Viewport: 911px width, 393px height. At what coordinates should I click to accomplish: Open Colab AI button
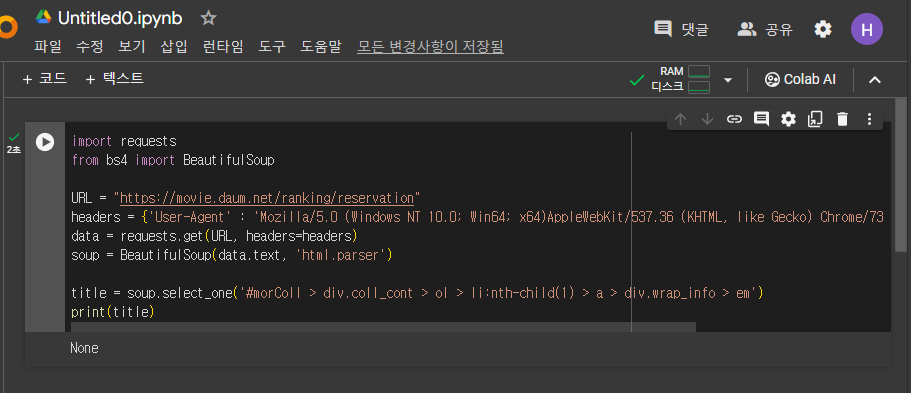tap(800, 80)
